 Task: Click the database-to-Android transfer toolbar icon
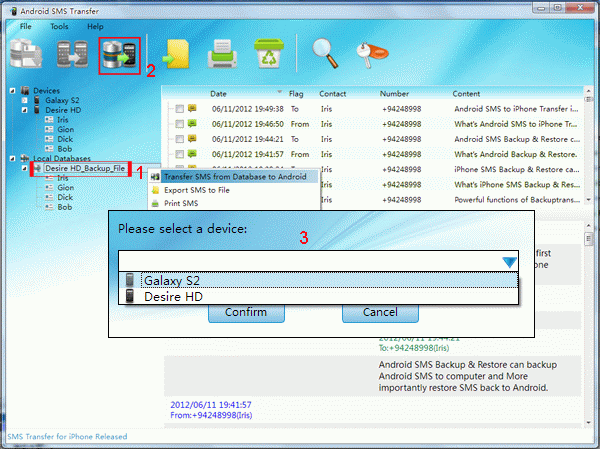coord(119,55)
